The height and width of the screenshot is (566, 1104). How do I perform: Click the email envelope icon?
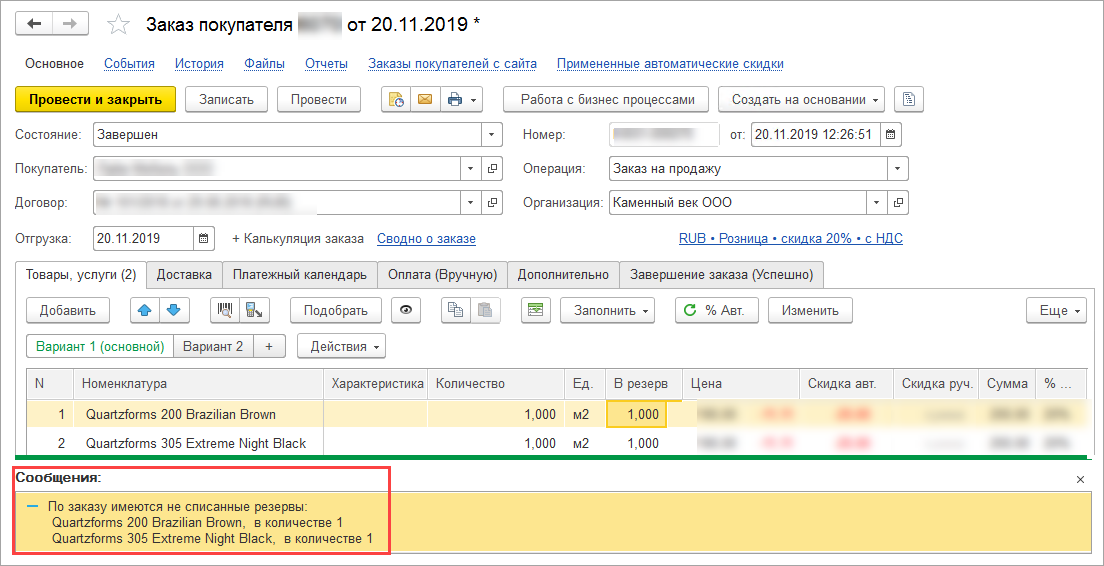424,99
